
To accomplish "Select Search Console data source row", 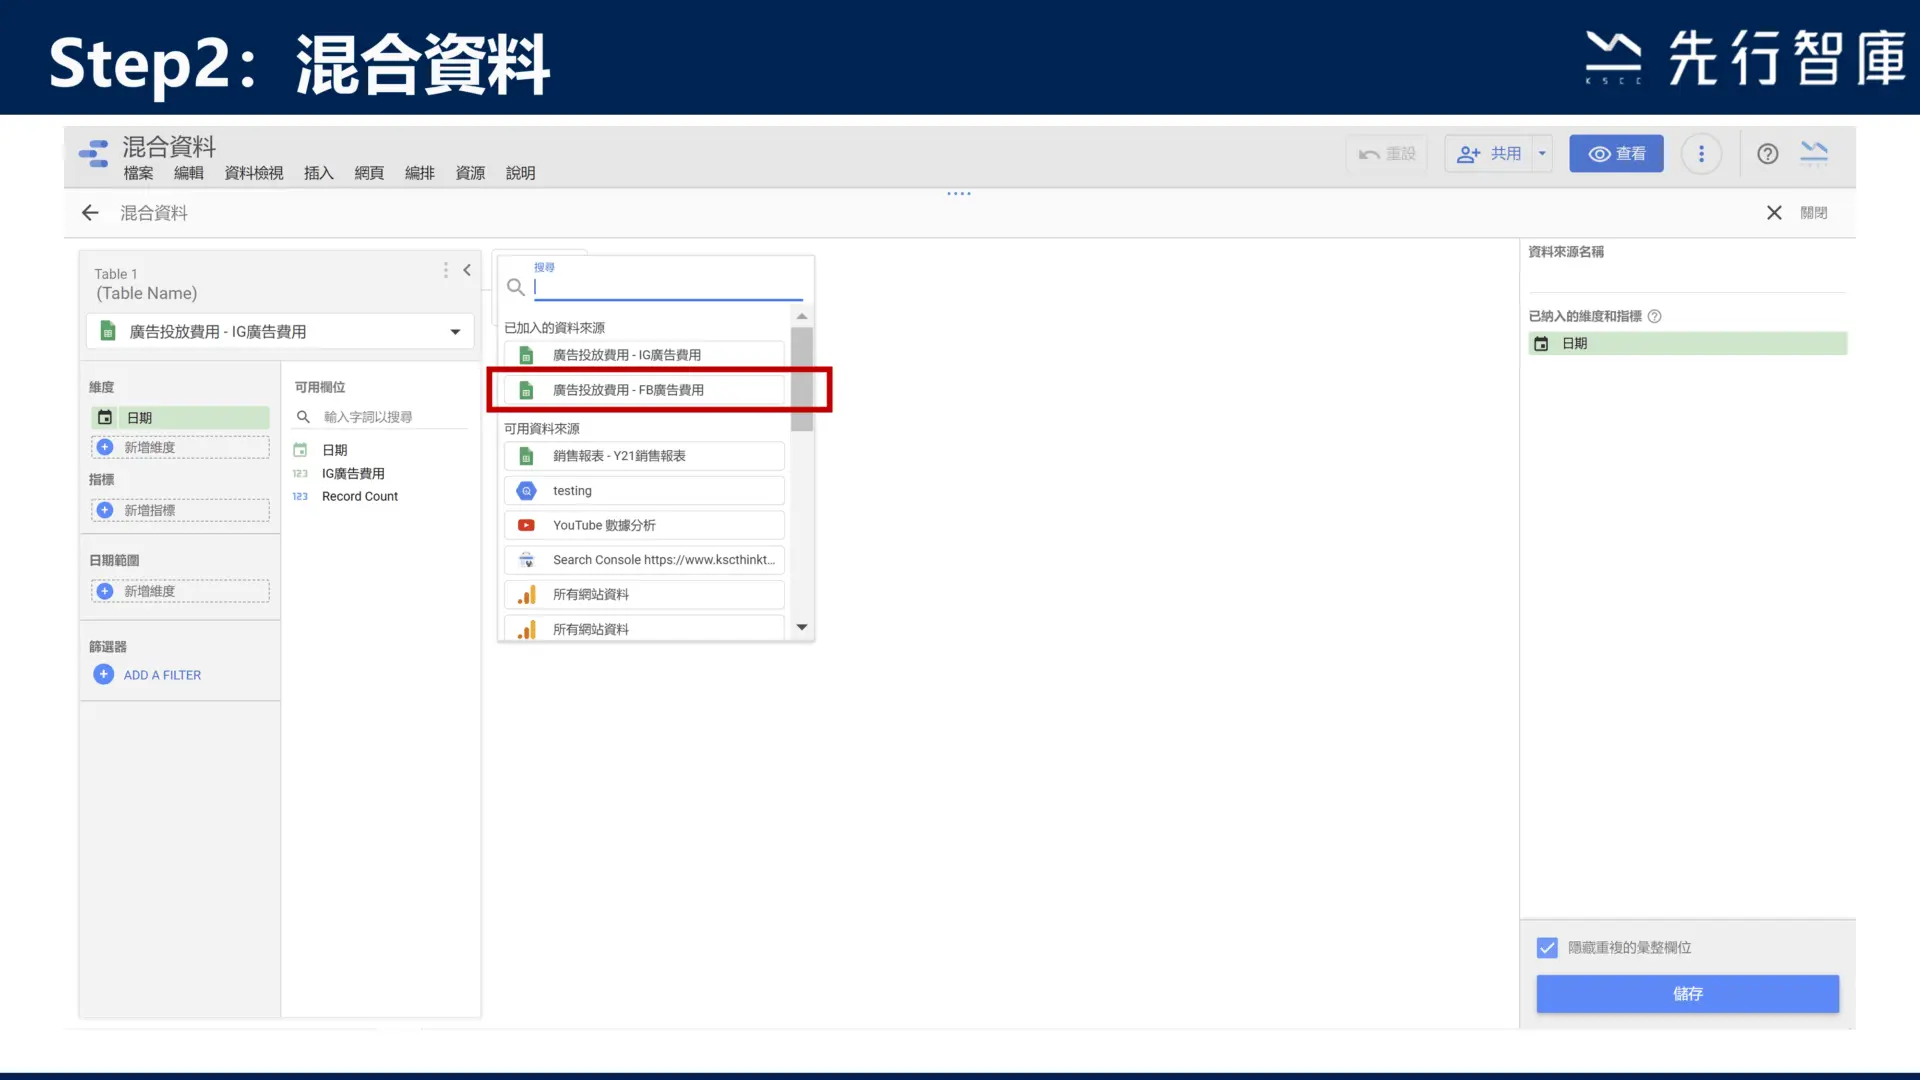I will click(x=644, y=560).
